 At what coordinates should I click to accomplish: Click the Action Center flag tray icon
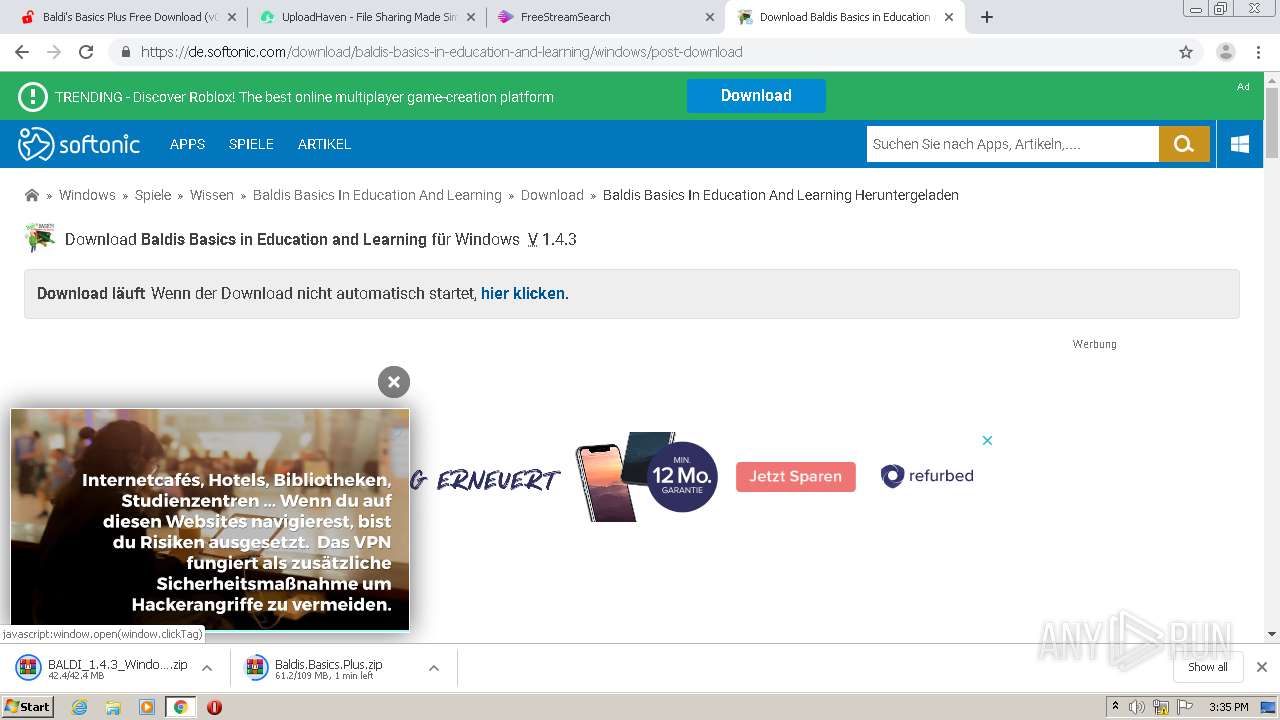[x=1183, y=707]
